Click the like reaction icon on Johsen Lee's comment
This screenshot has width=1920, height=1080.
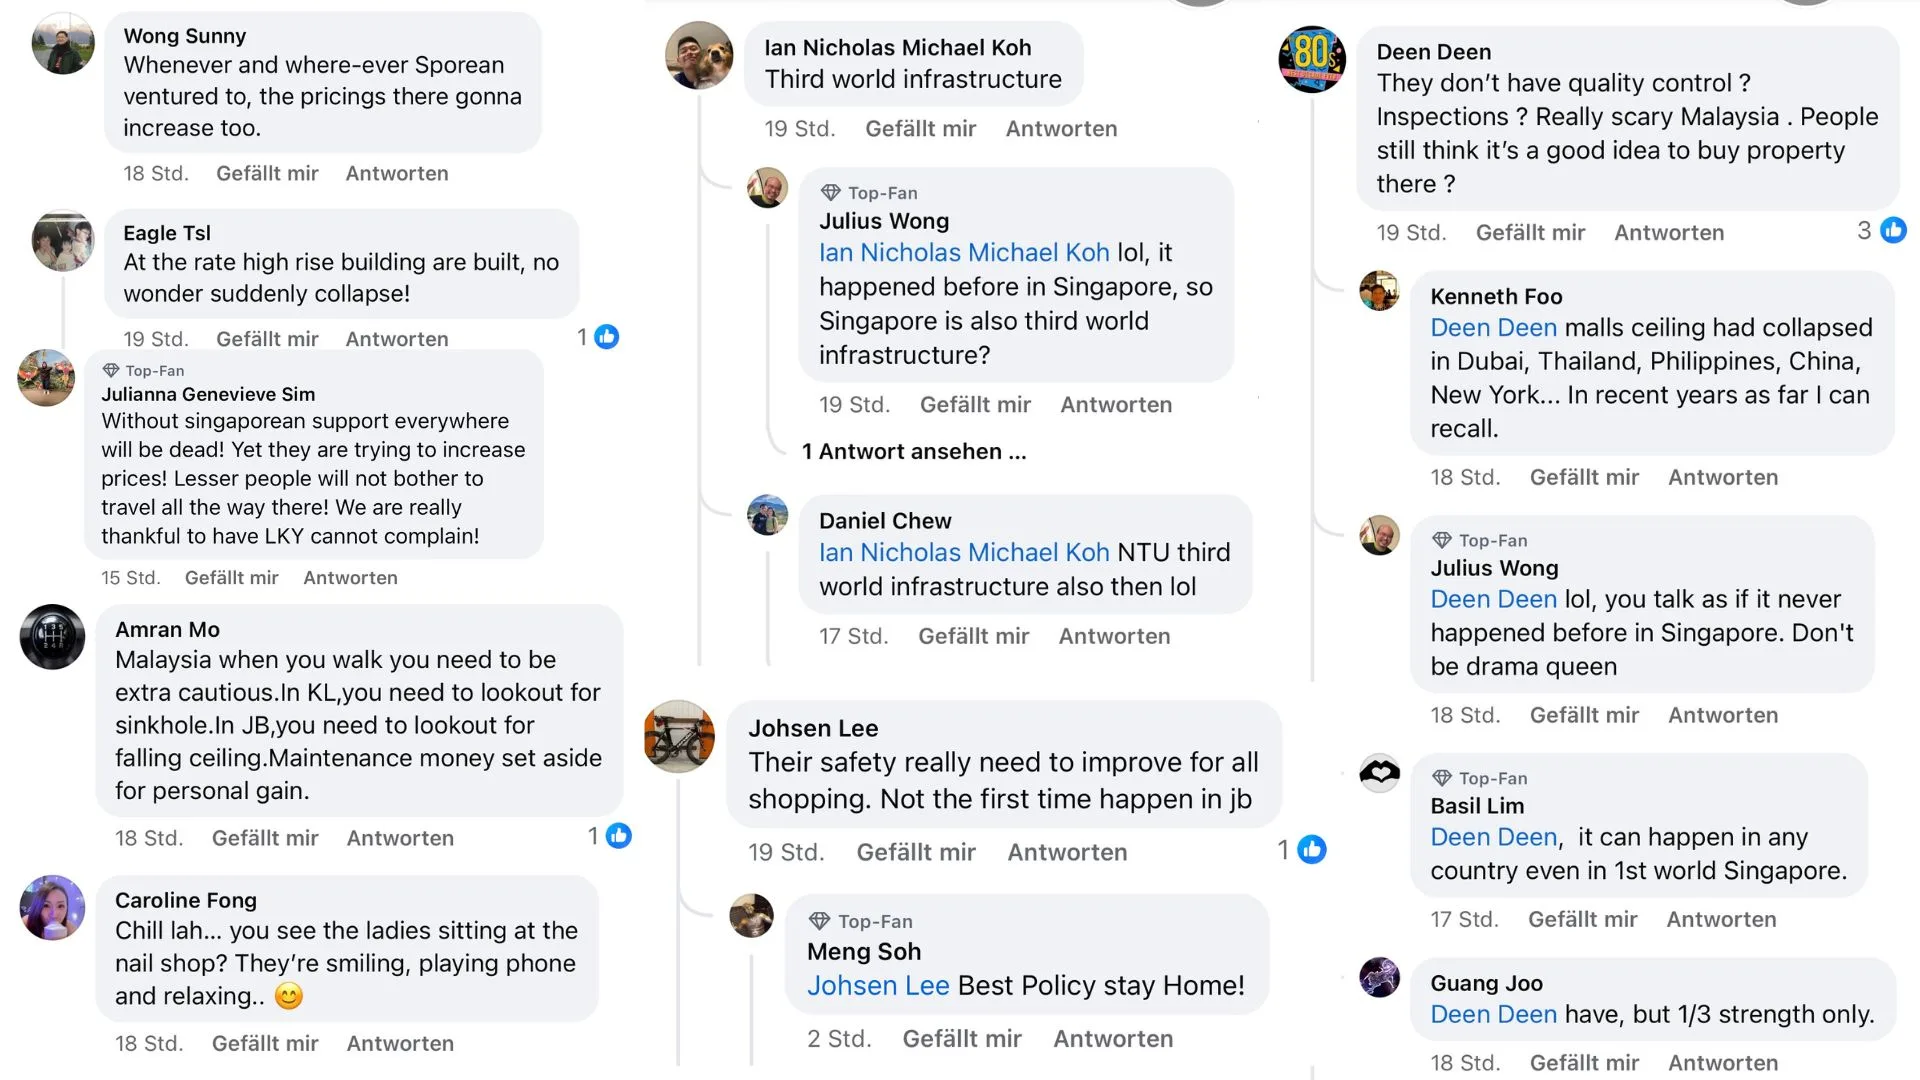[x=1311, y=850]
